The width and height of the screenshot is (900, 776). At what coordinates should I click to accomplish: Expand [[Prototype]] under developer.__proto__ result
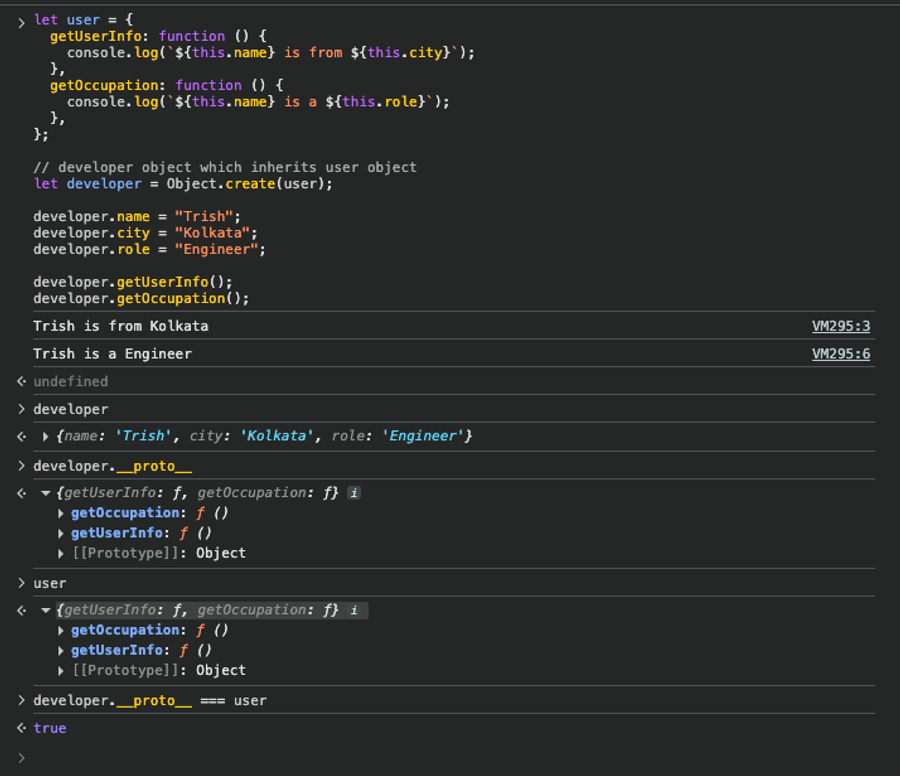point(62,553)
